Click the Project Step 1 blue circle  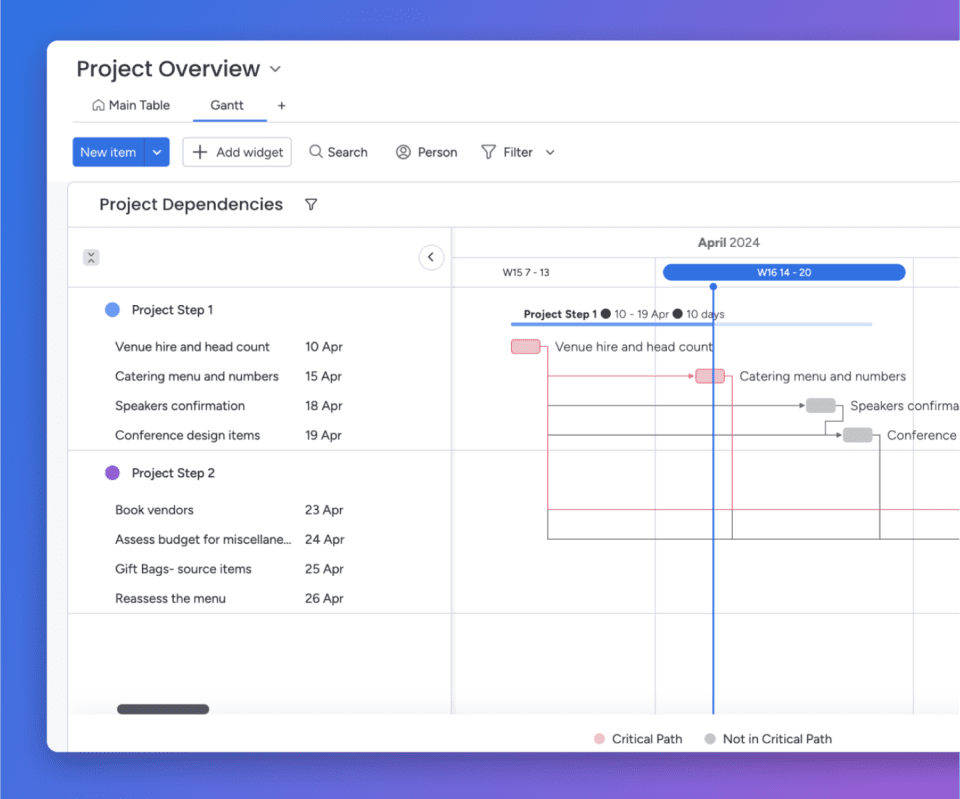(x=112, y=310)
